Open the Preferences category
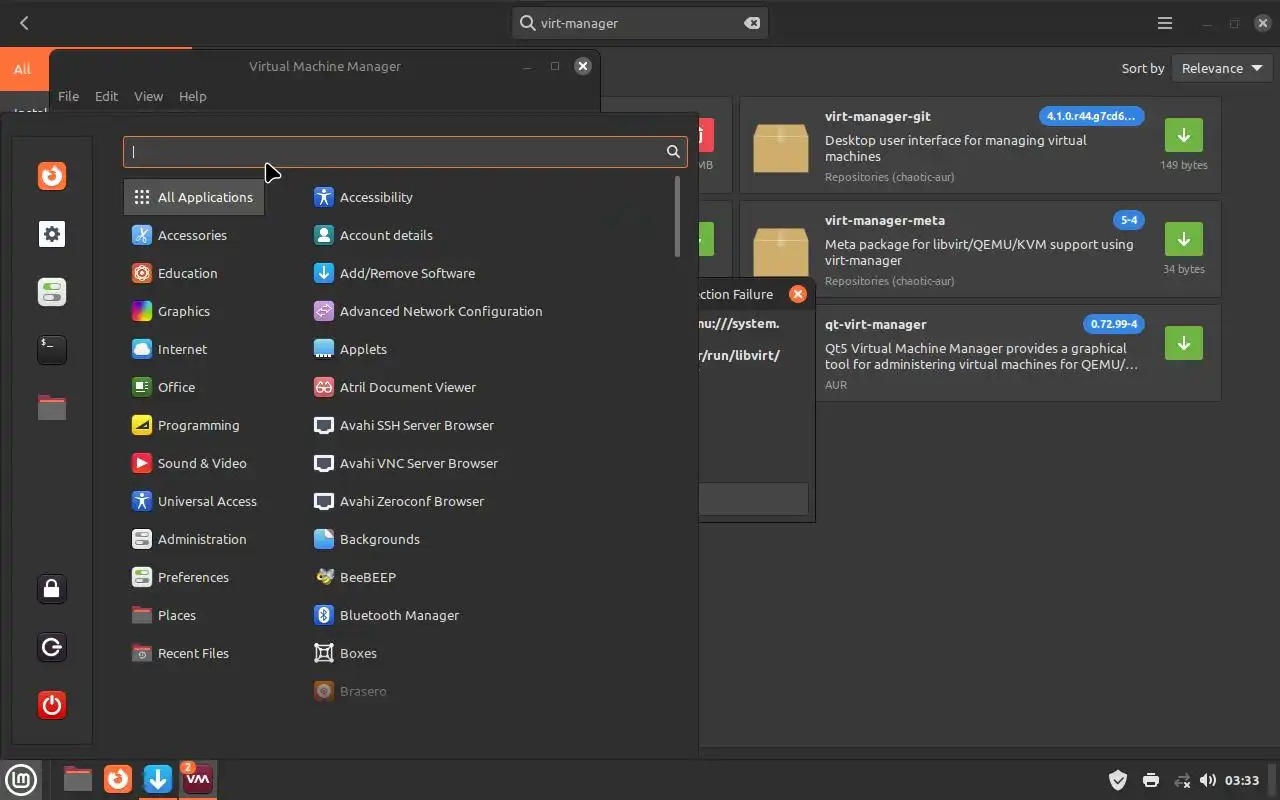1280x800 pixels. (x=194, y=577)
